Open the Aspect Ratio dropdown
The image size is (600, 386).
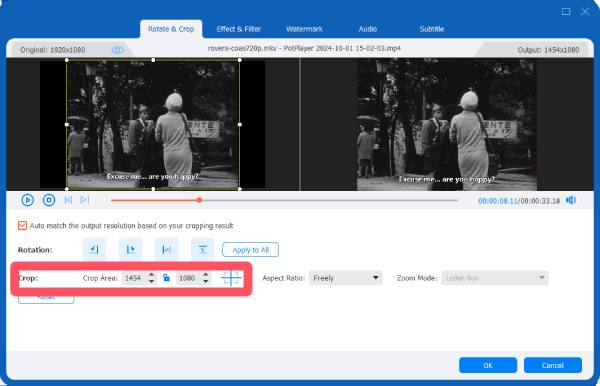point(346,278)
